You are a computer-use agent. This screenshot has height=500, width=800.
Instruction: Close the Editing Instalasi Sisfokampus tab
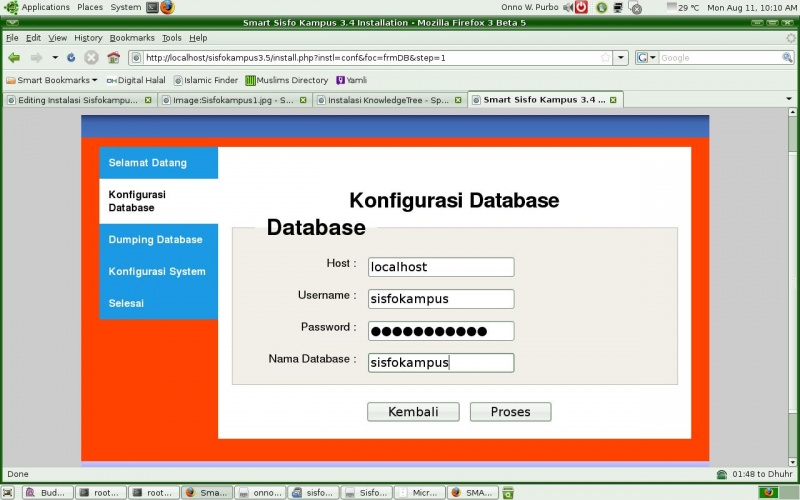point(148,100)
